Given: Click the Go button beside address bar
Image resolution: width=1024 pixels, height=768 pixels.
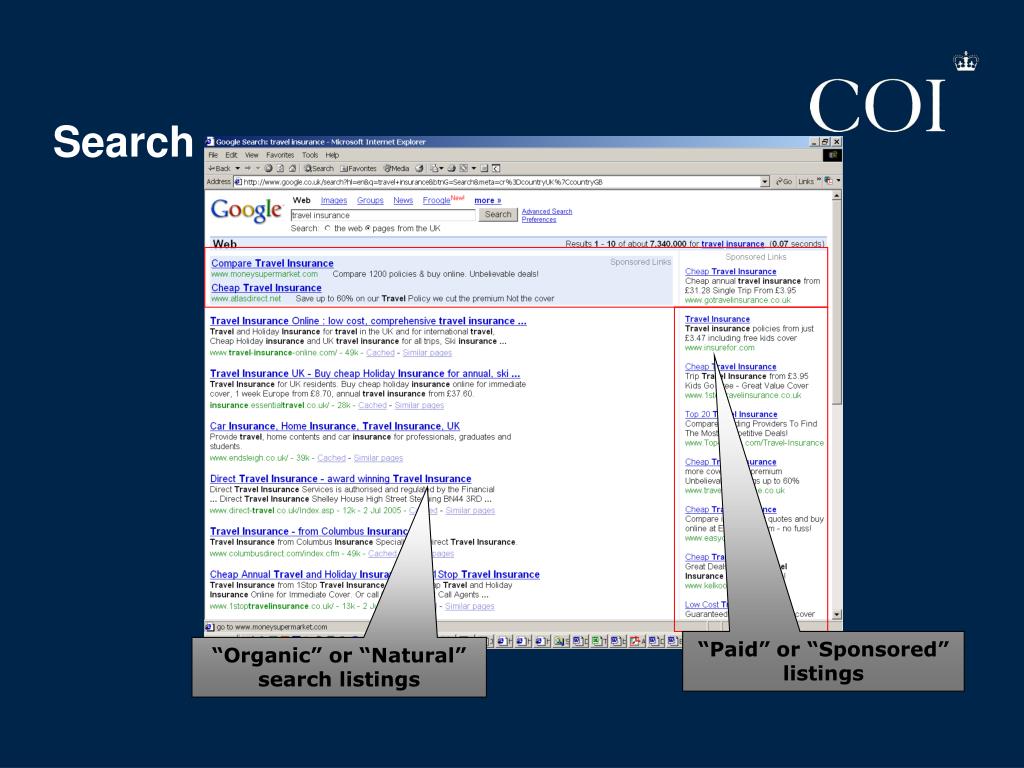Looking at the screenshot, I should pos(784,182).
